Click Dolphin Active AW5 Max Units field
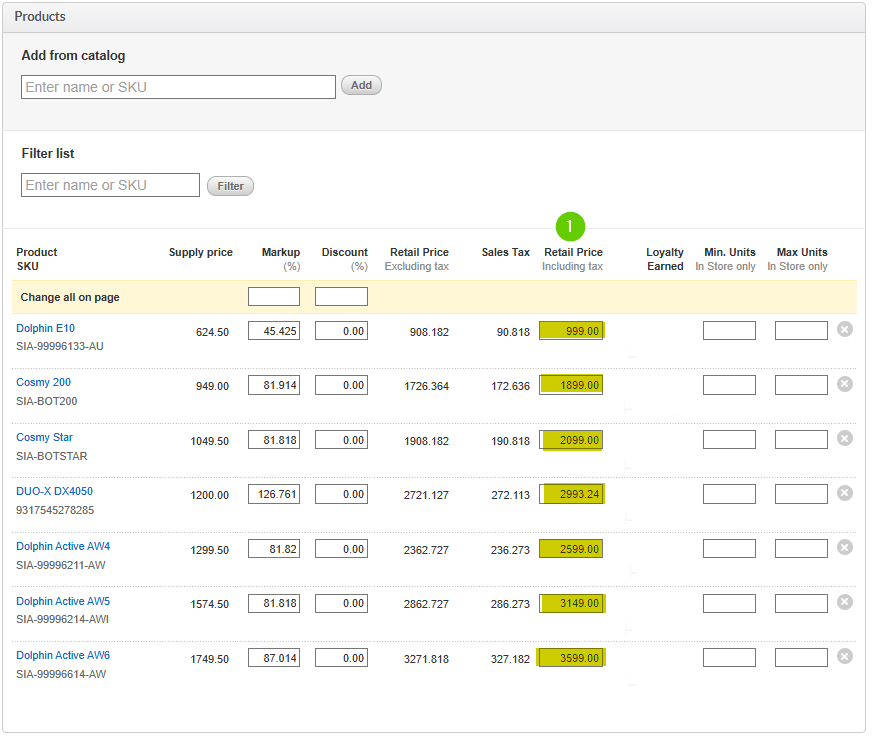Screen dimensions: 872x739 coord(801,603)
